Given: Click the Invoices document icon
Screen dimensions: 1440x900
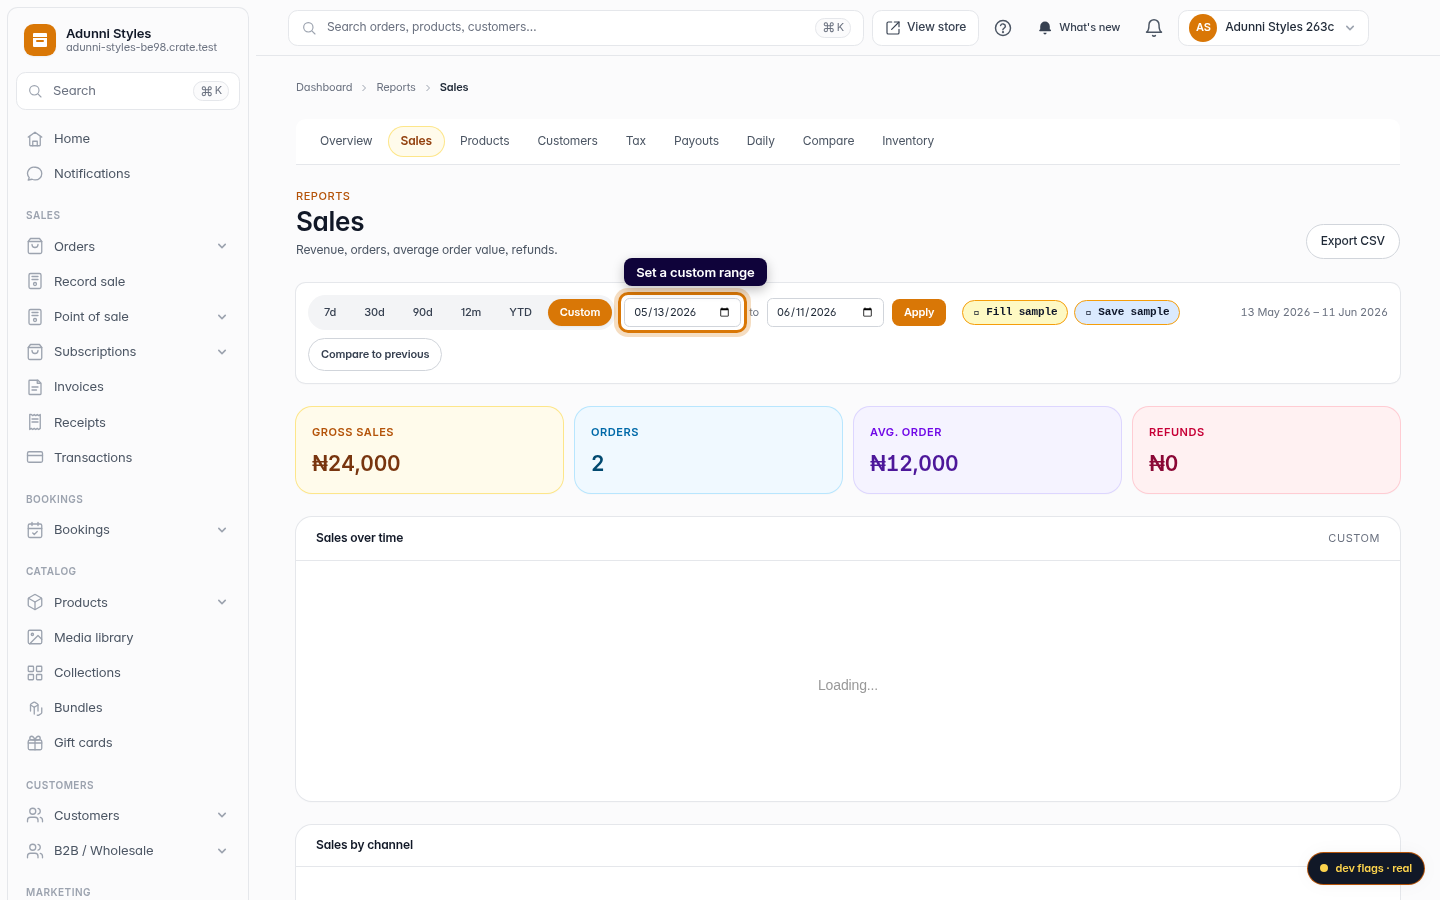Looking at the screenshot, I should point(35,387).
